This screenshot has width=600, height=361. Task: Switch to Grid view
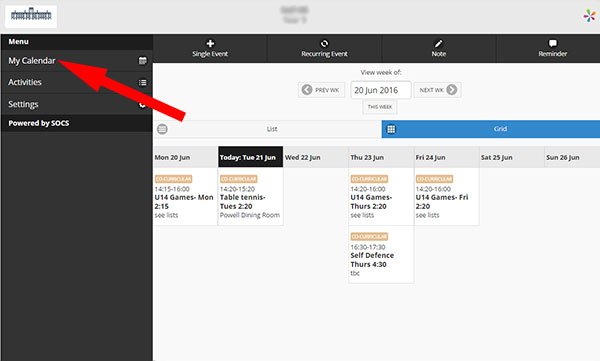491,129
